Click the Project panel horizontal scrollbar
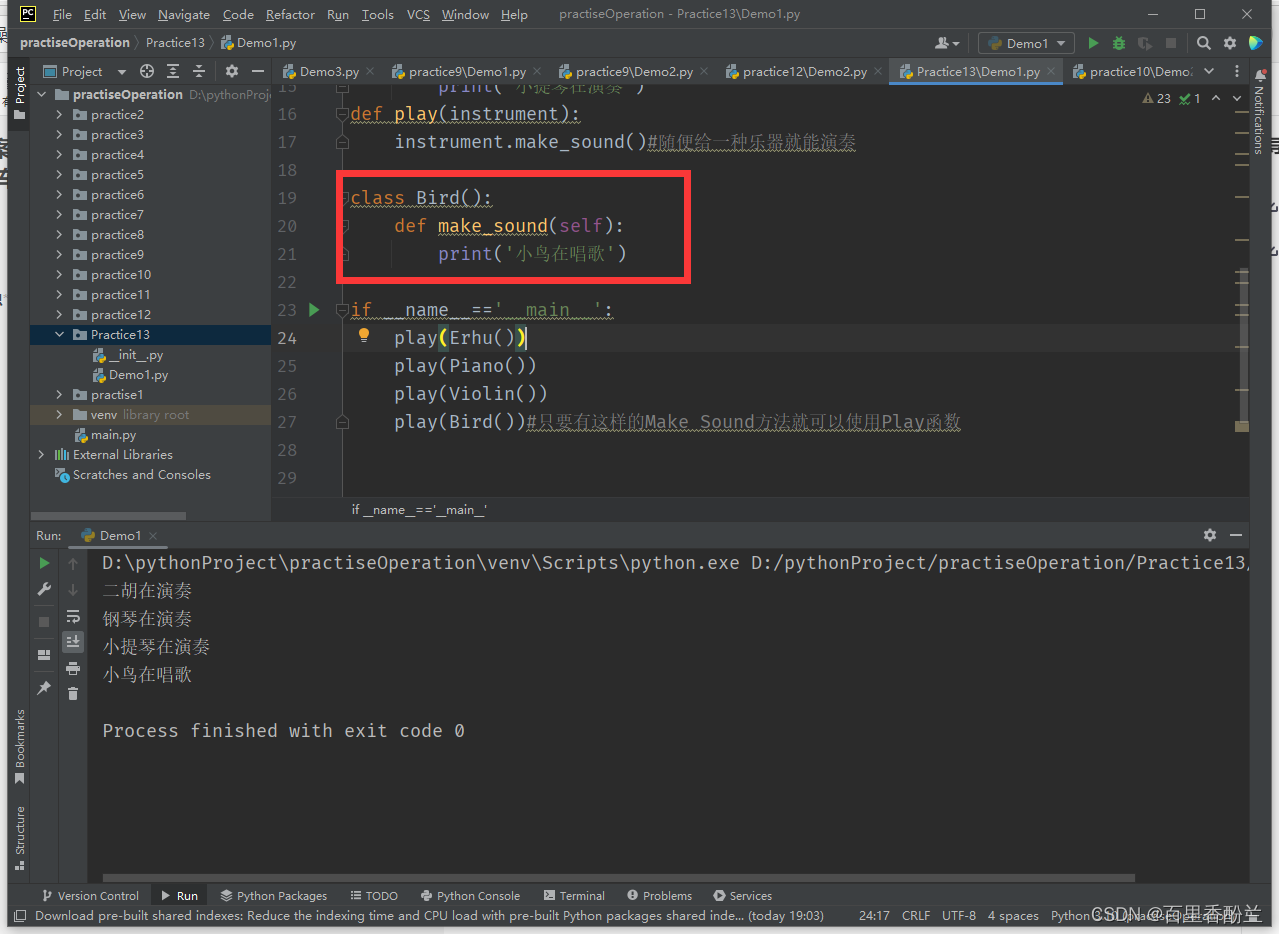The height and width of the screenshot is (934, 1279). coord(110,516)
